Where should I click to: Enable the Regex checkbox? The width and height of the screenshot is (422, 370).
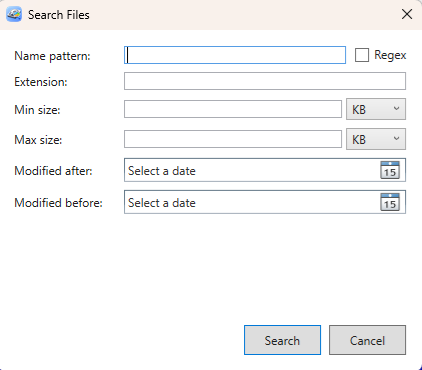click(362, 55)
